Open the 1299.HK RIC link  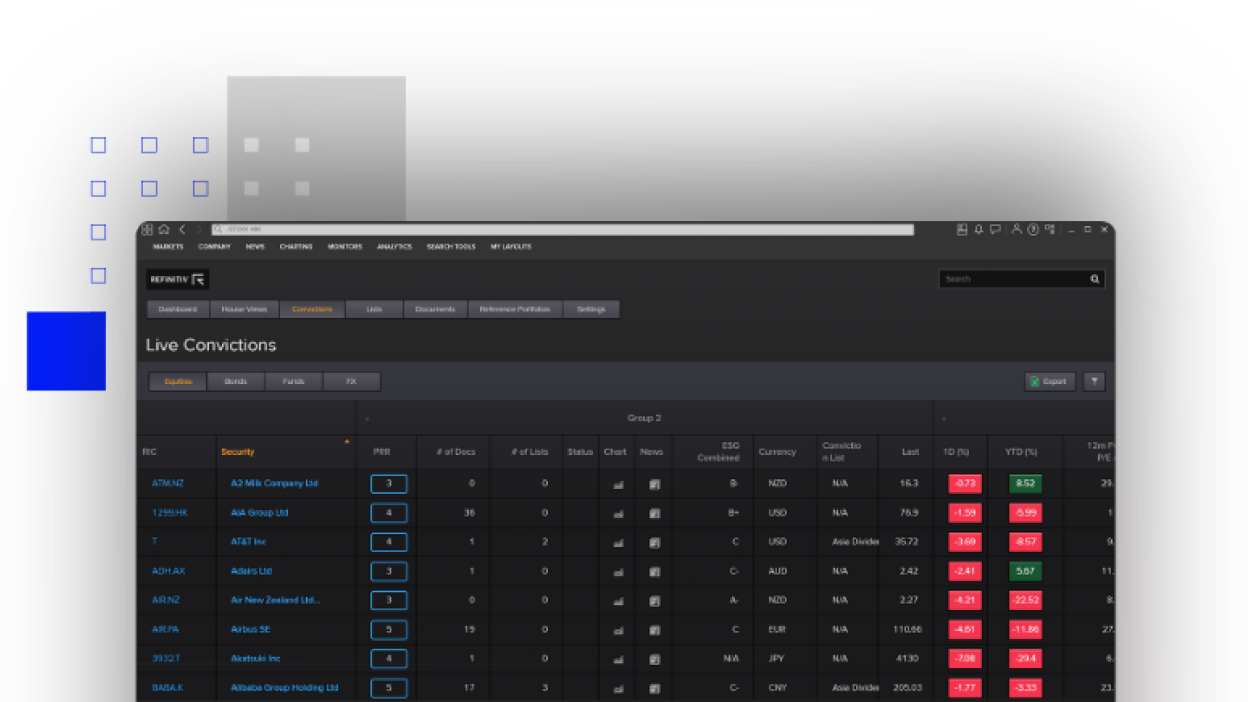169,512
